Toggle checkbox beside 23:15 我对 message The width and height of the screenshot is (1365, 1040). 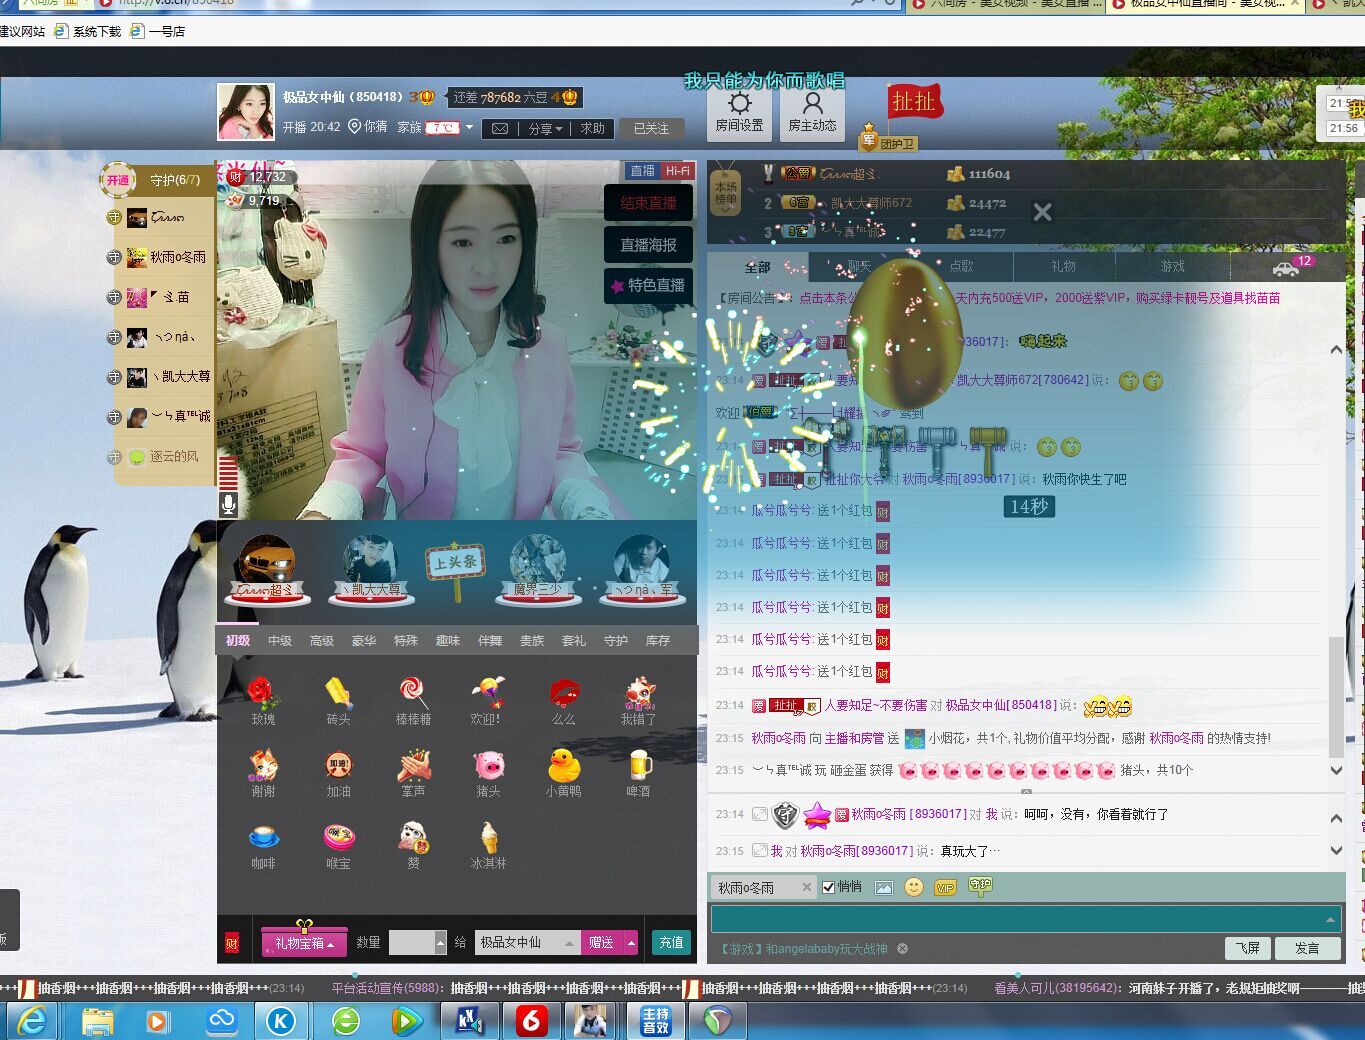pyautogui.click(x=760, y=851)
